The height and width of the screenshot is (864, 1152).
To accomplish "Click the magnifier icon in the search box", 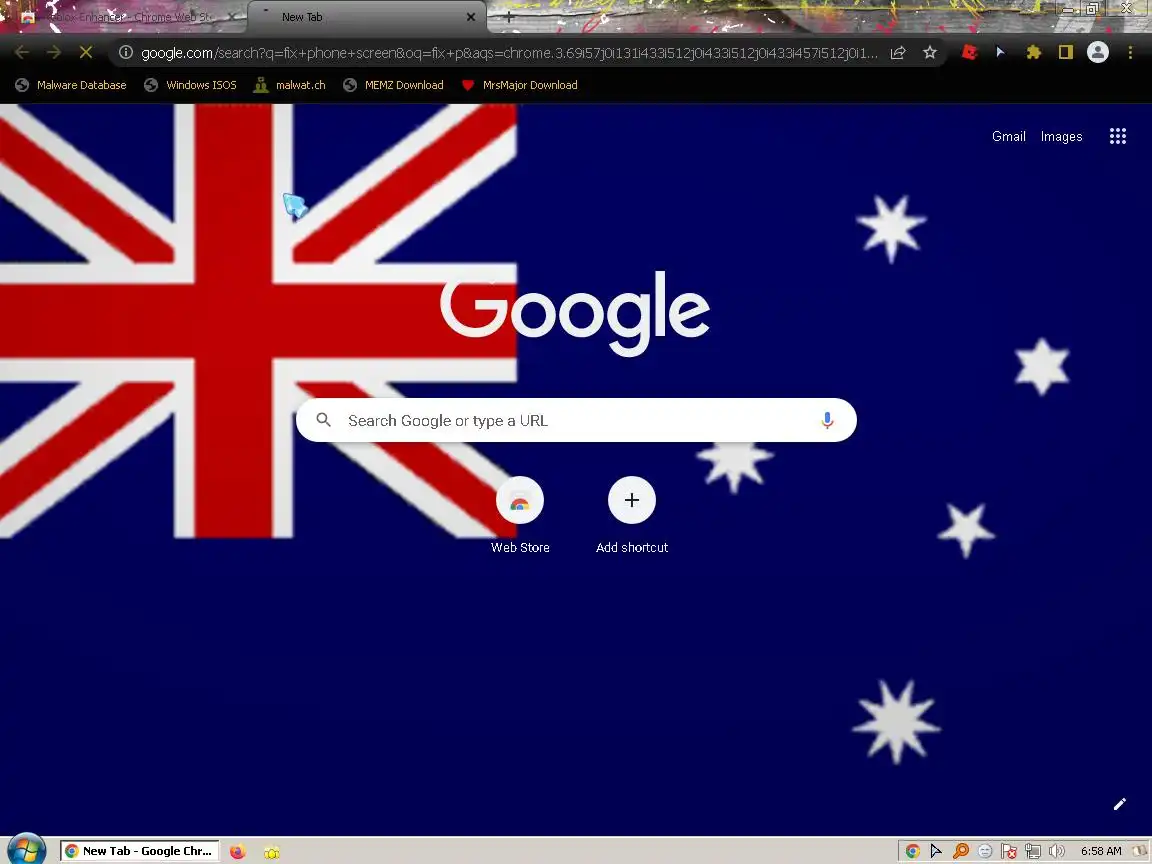I will 323,420.
